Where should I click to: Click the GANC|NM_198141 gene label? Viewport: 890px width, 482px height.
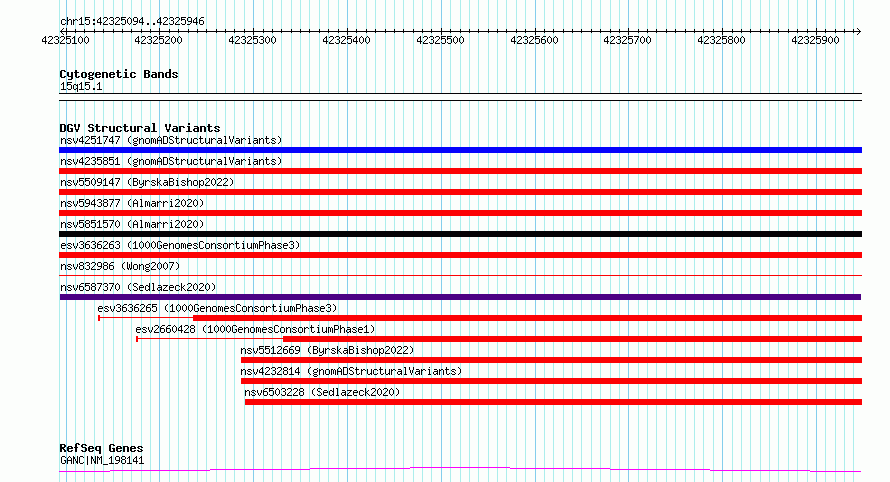click(102, 460)
